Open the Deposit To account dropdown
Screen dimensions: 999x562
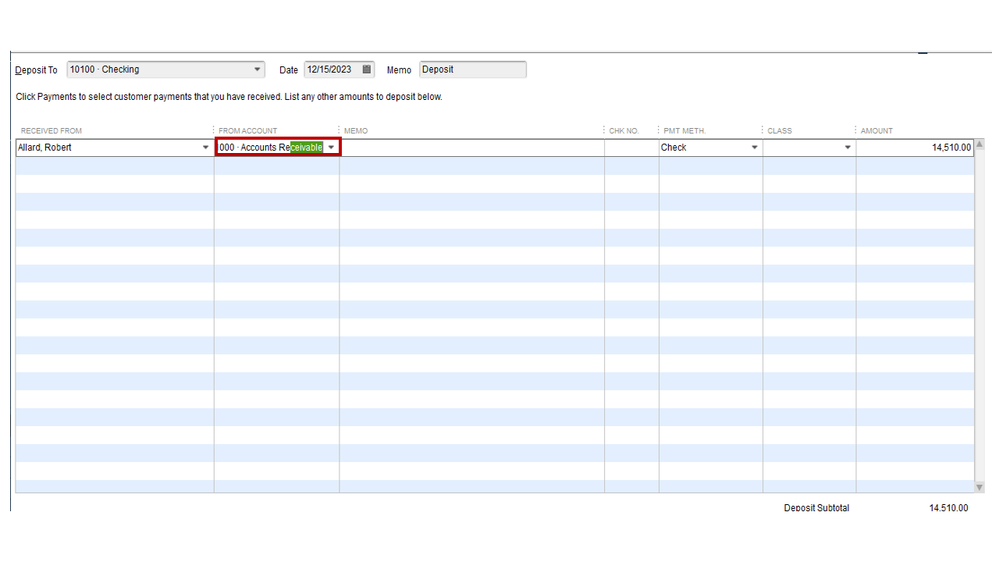tap(257, 69)
